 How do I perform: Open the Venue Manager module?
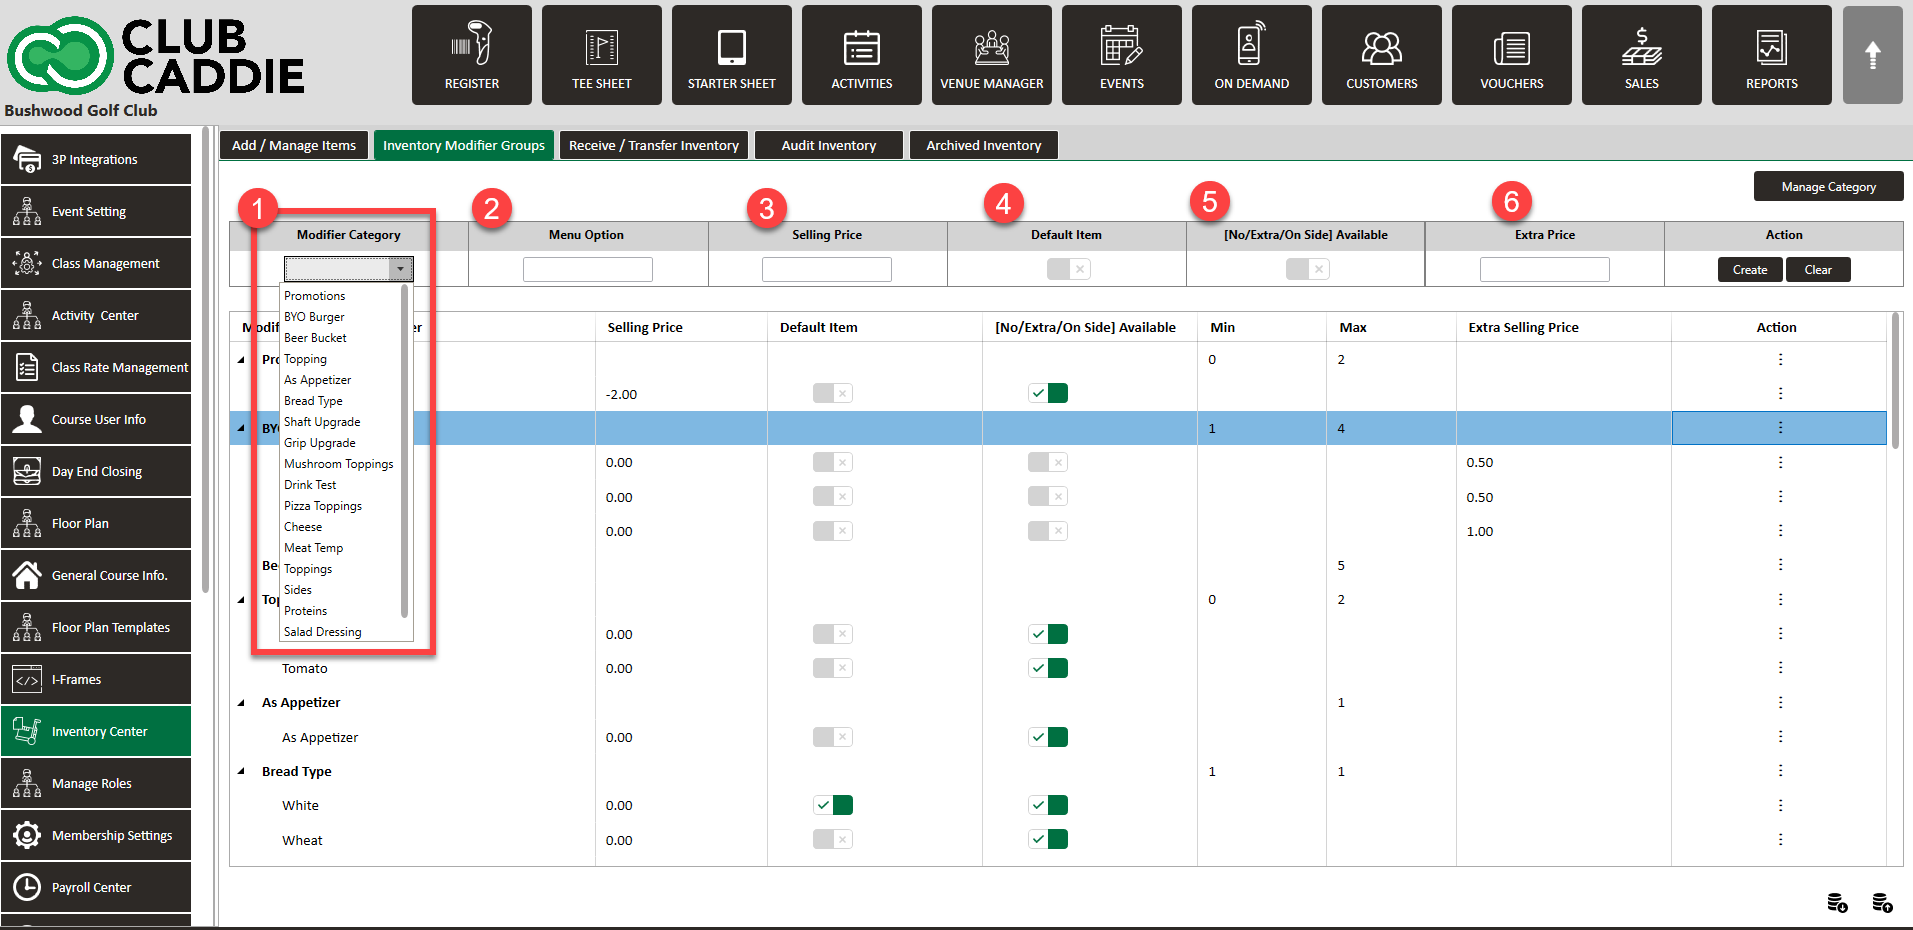point(991,55)
